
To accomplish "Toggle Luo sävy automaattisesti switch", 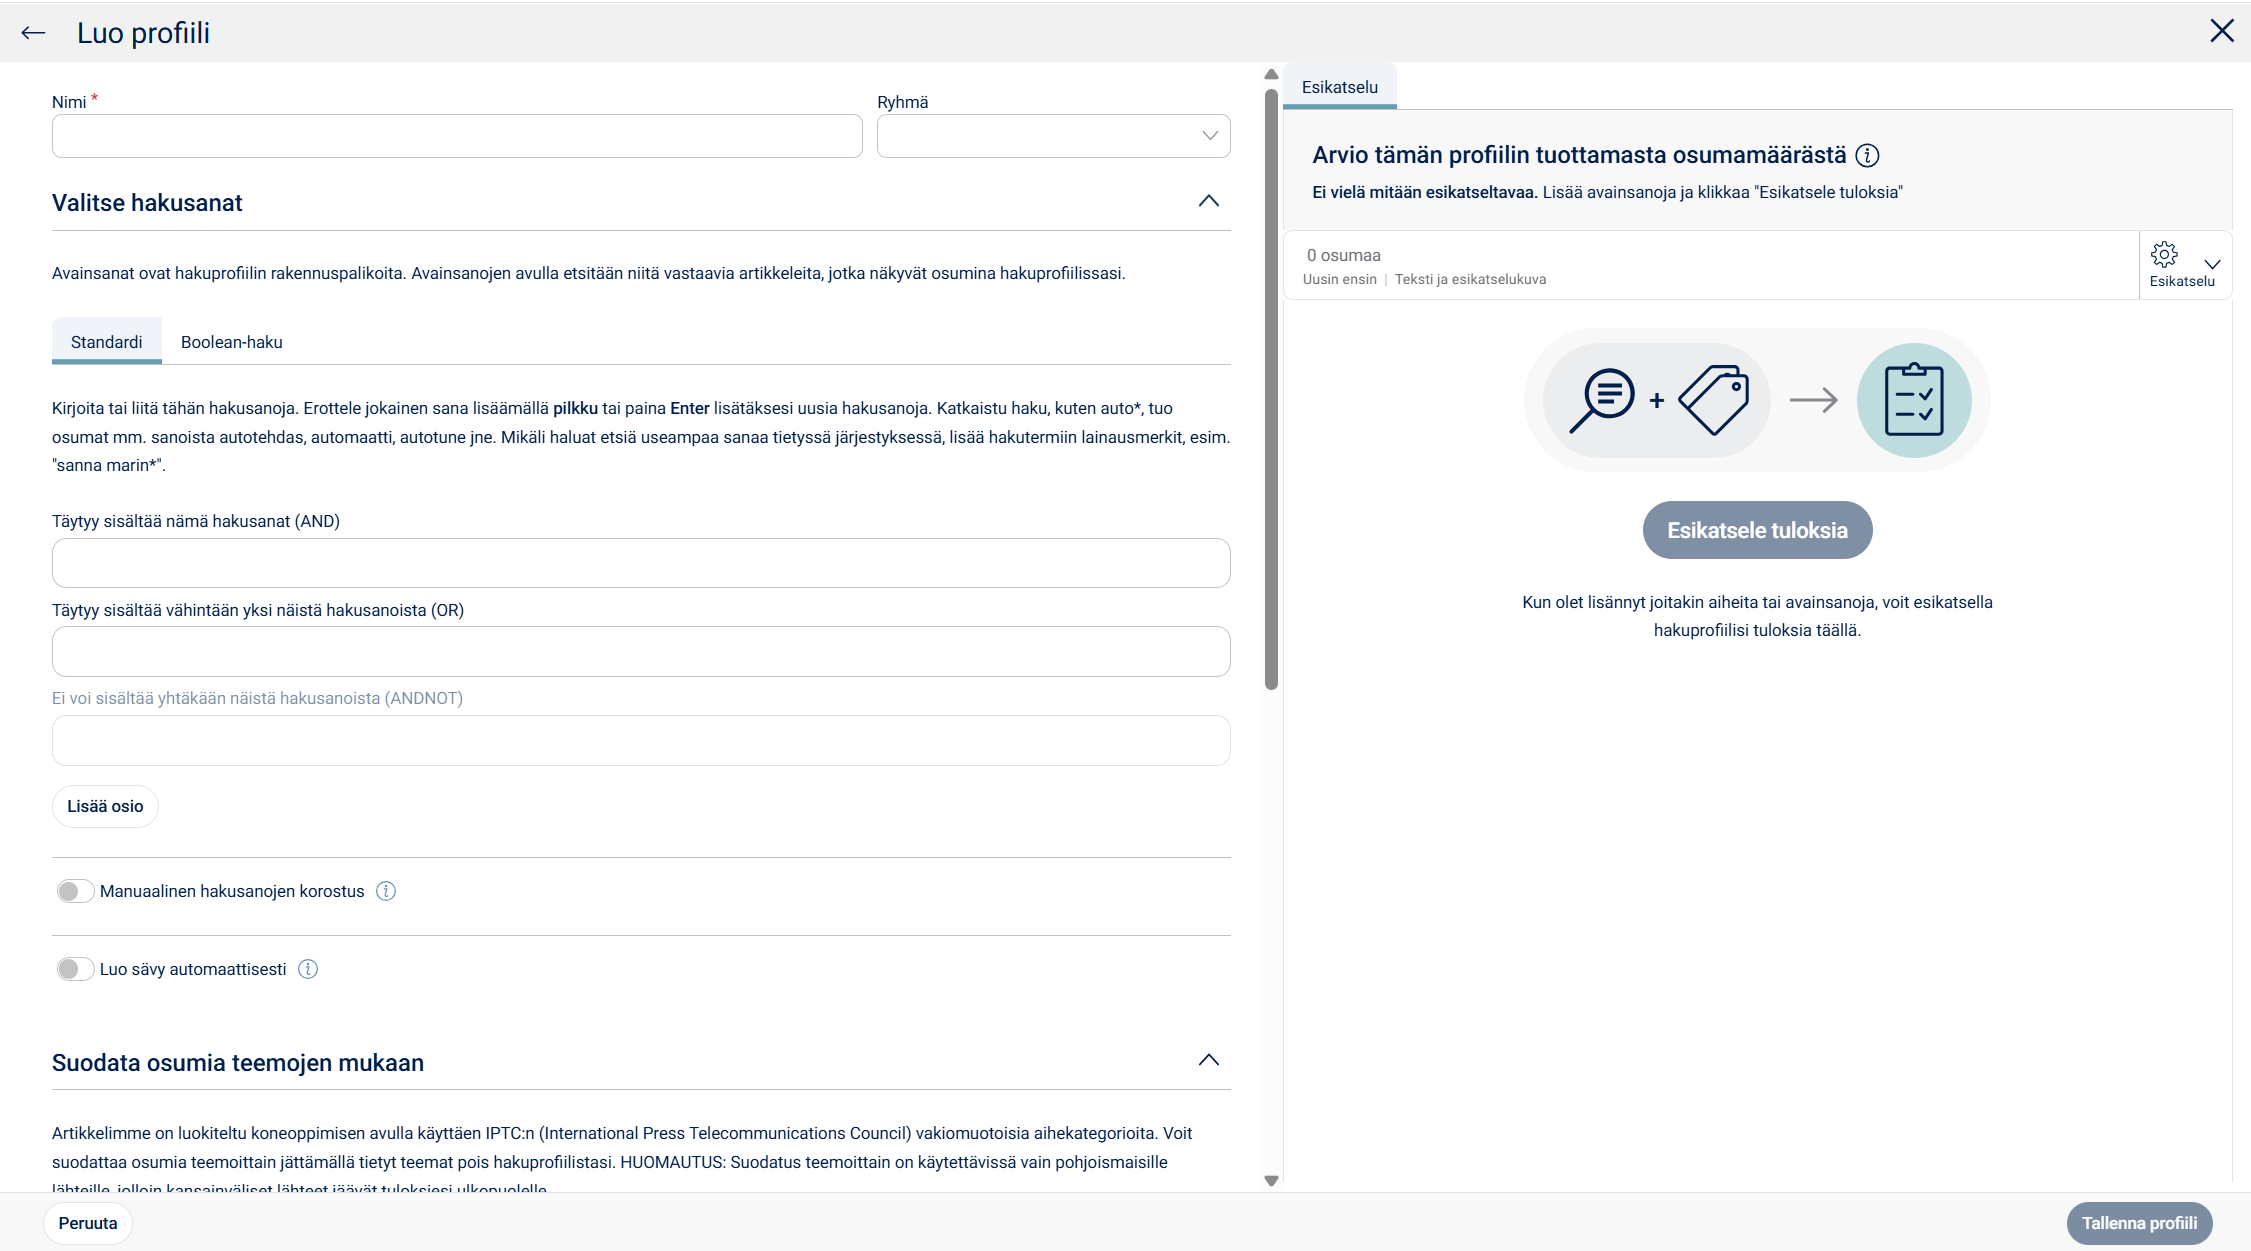I will click(x=75, y=969).
